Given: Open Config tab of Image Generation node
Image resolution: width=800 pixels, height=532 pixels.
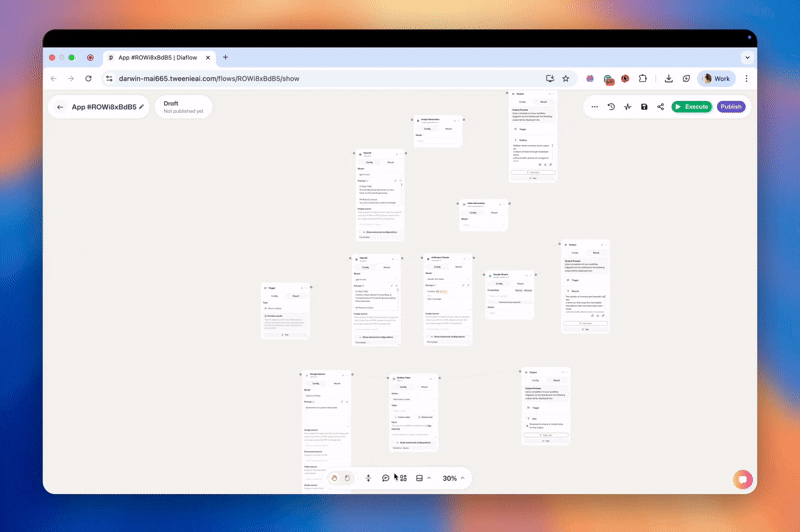Looking at the screenshot, I should (428, 129).
